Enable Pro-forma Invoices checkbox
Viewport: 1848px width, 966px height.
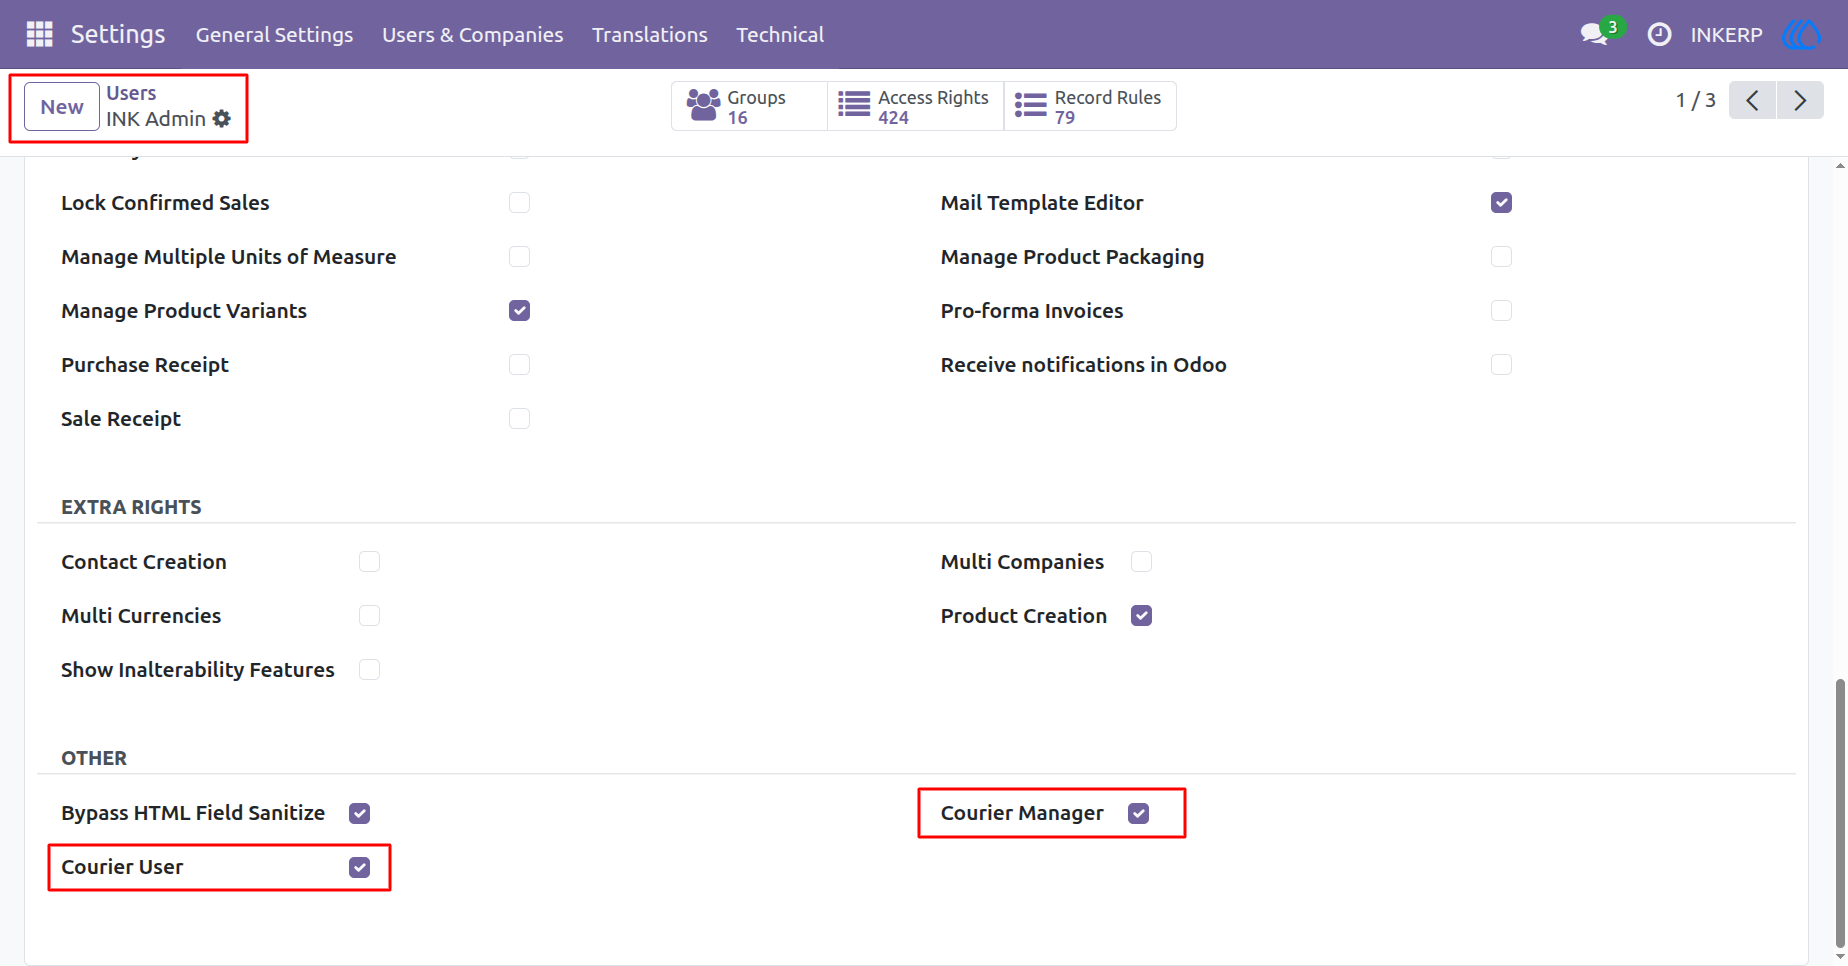(x=1501, y=311)
